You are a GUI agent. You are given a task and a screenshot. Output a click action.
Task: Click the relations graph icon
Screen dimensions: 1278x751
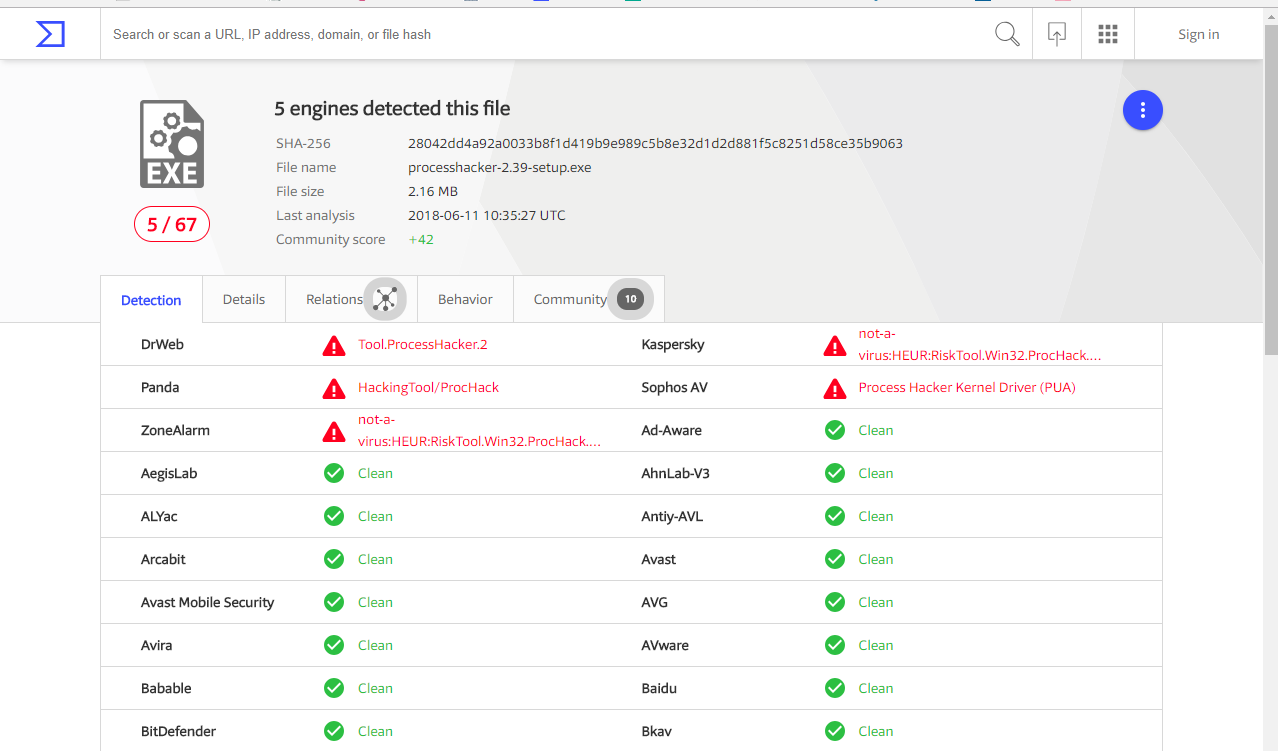tap(385, 299)
